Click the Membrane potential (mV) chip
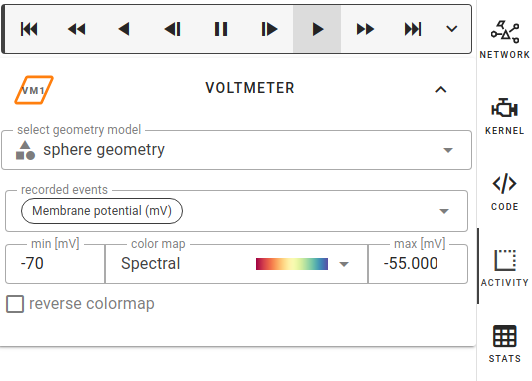The width and height of the screenshot is (532, 381). (102, 211)
